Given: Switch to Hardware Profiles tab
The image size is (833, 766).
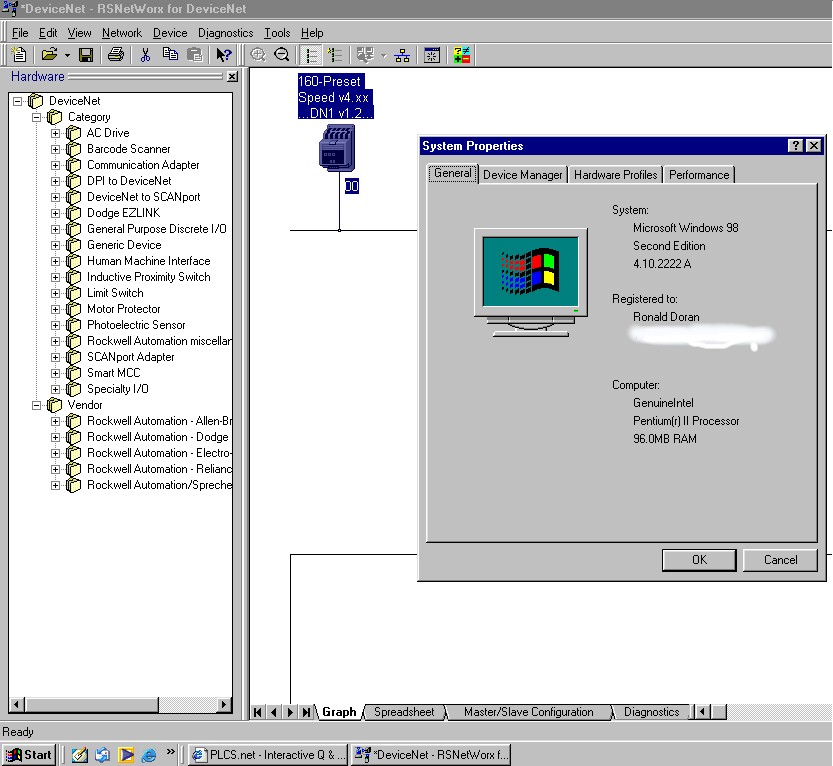Looking at the screenshot, I should (x=615, y=175).
